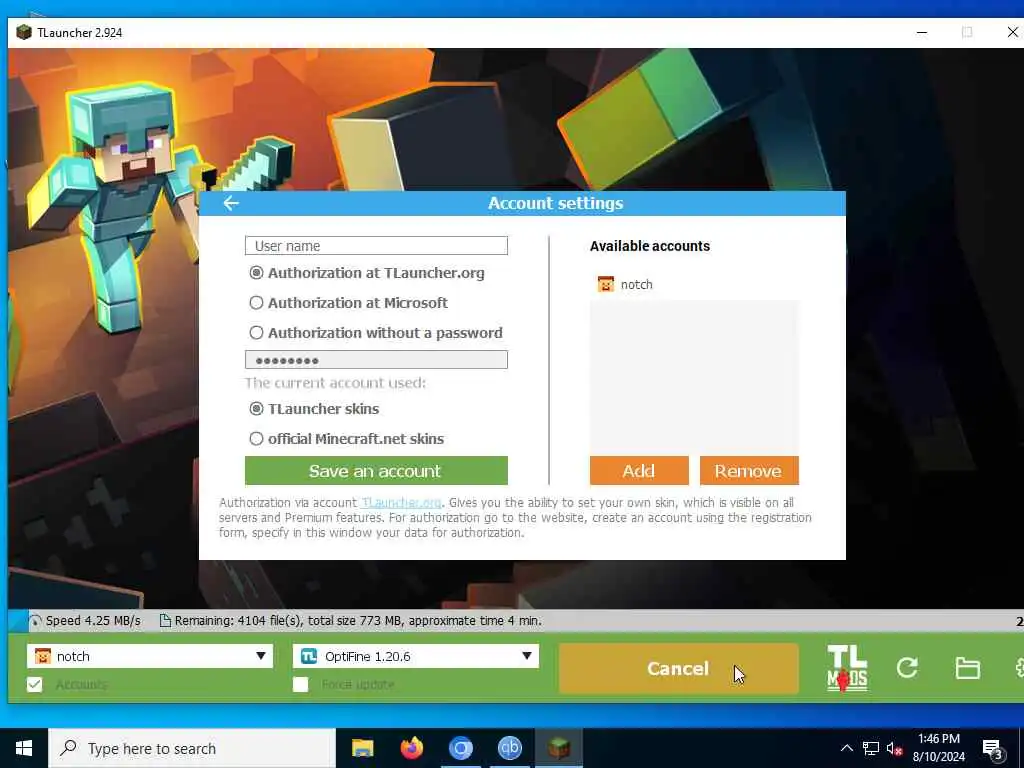Click the file icon next to Remaining
Viewport: 1024px width, 768px height.
(165, 620)
